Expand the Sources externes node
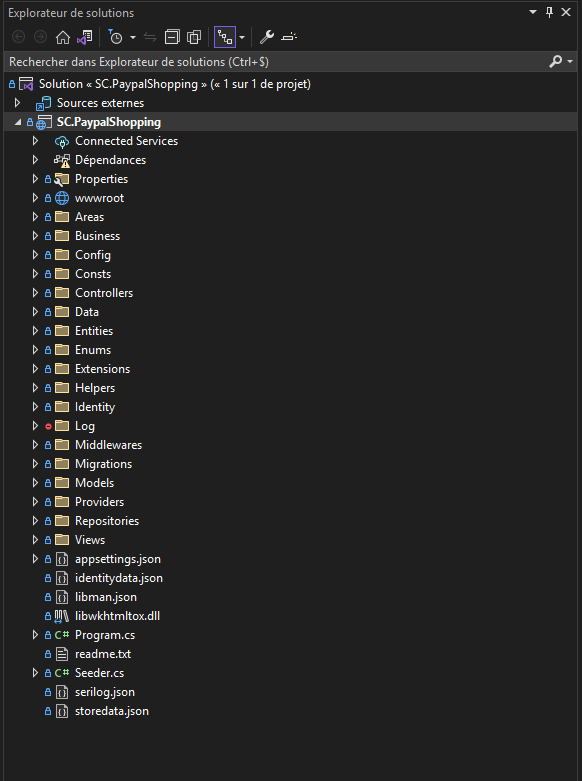This screenshot has height=781, width=582. (x=17, y=103)
